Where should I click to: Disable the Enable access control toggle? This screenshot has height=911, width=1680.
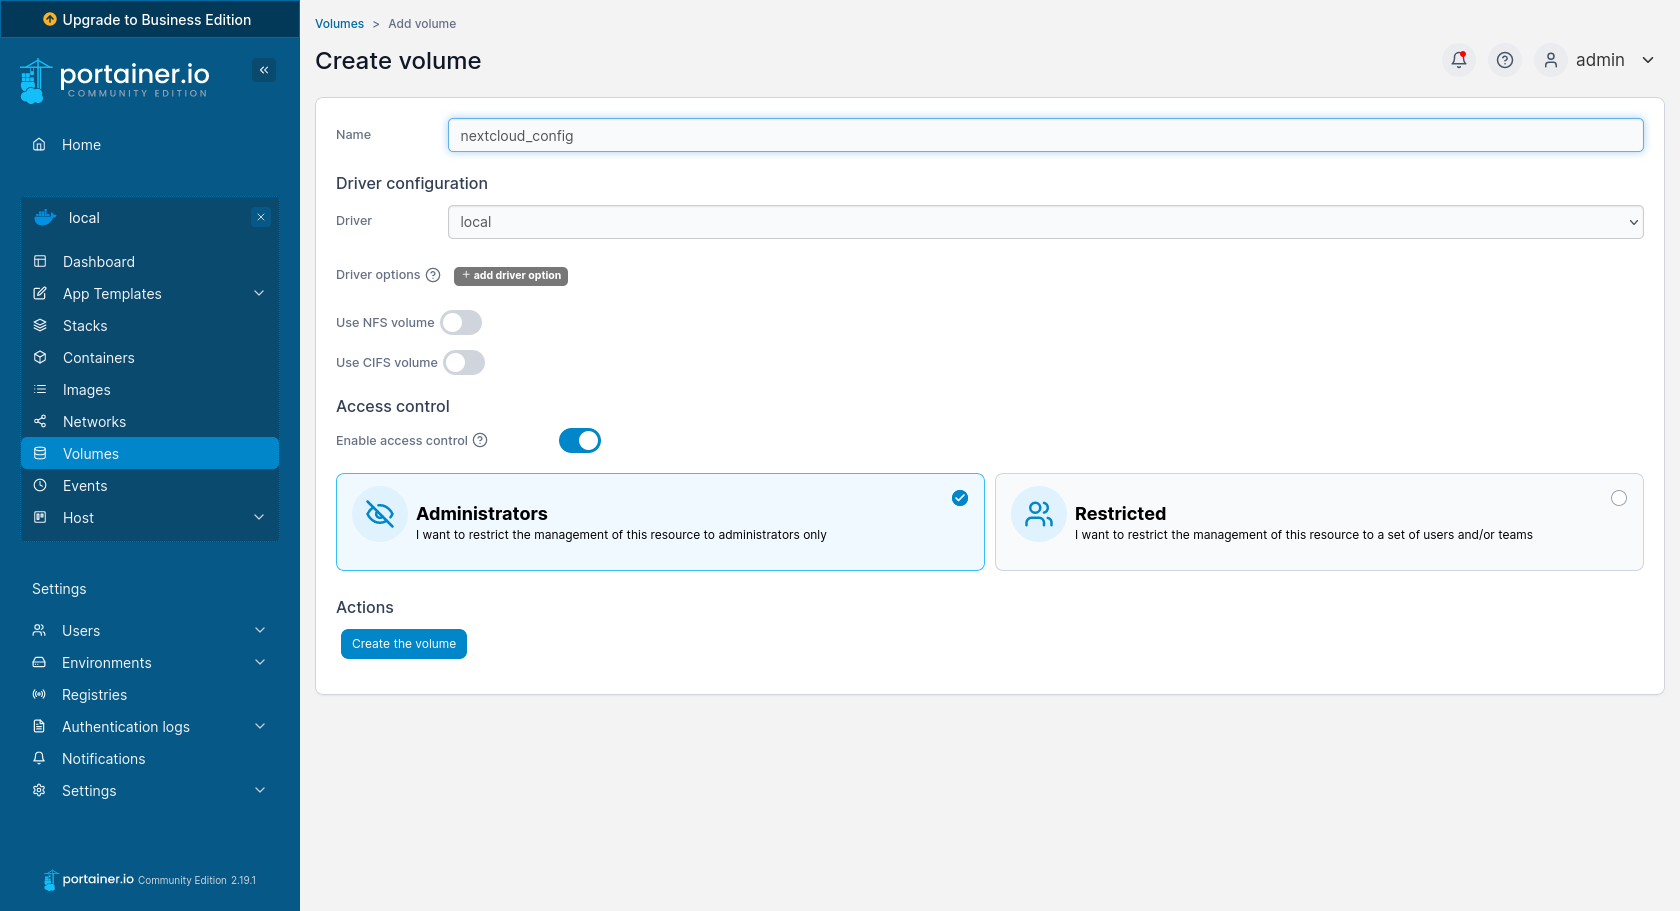[x=580, y=440]
